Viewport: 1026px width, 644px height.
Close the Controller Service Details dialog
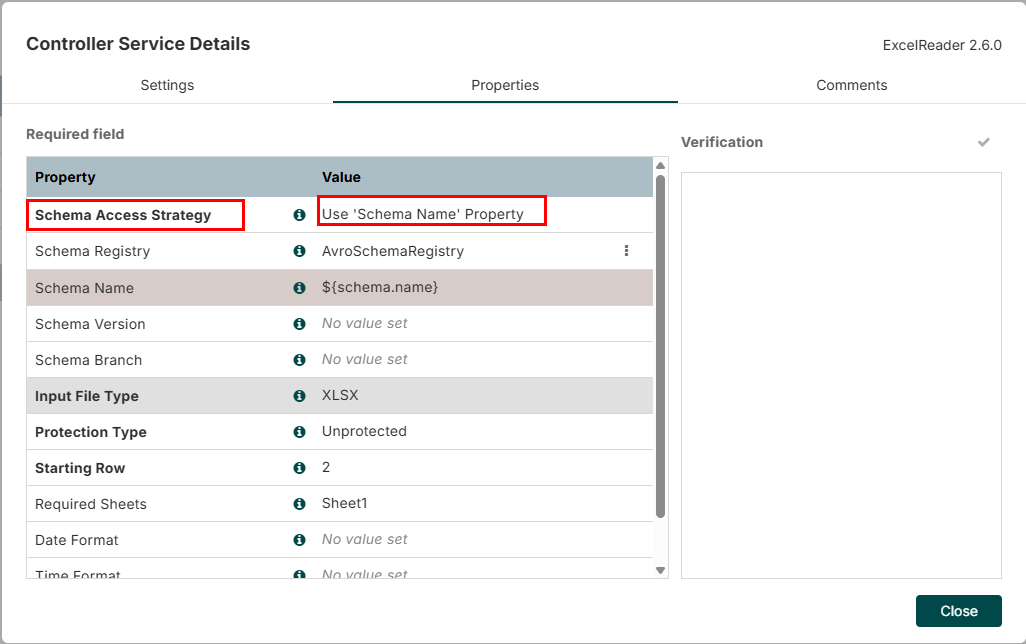coord(959,611)
